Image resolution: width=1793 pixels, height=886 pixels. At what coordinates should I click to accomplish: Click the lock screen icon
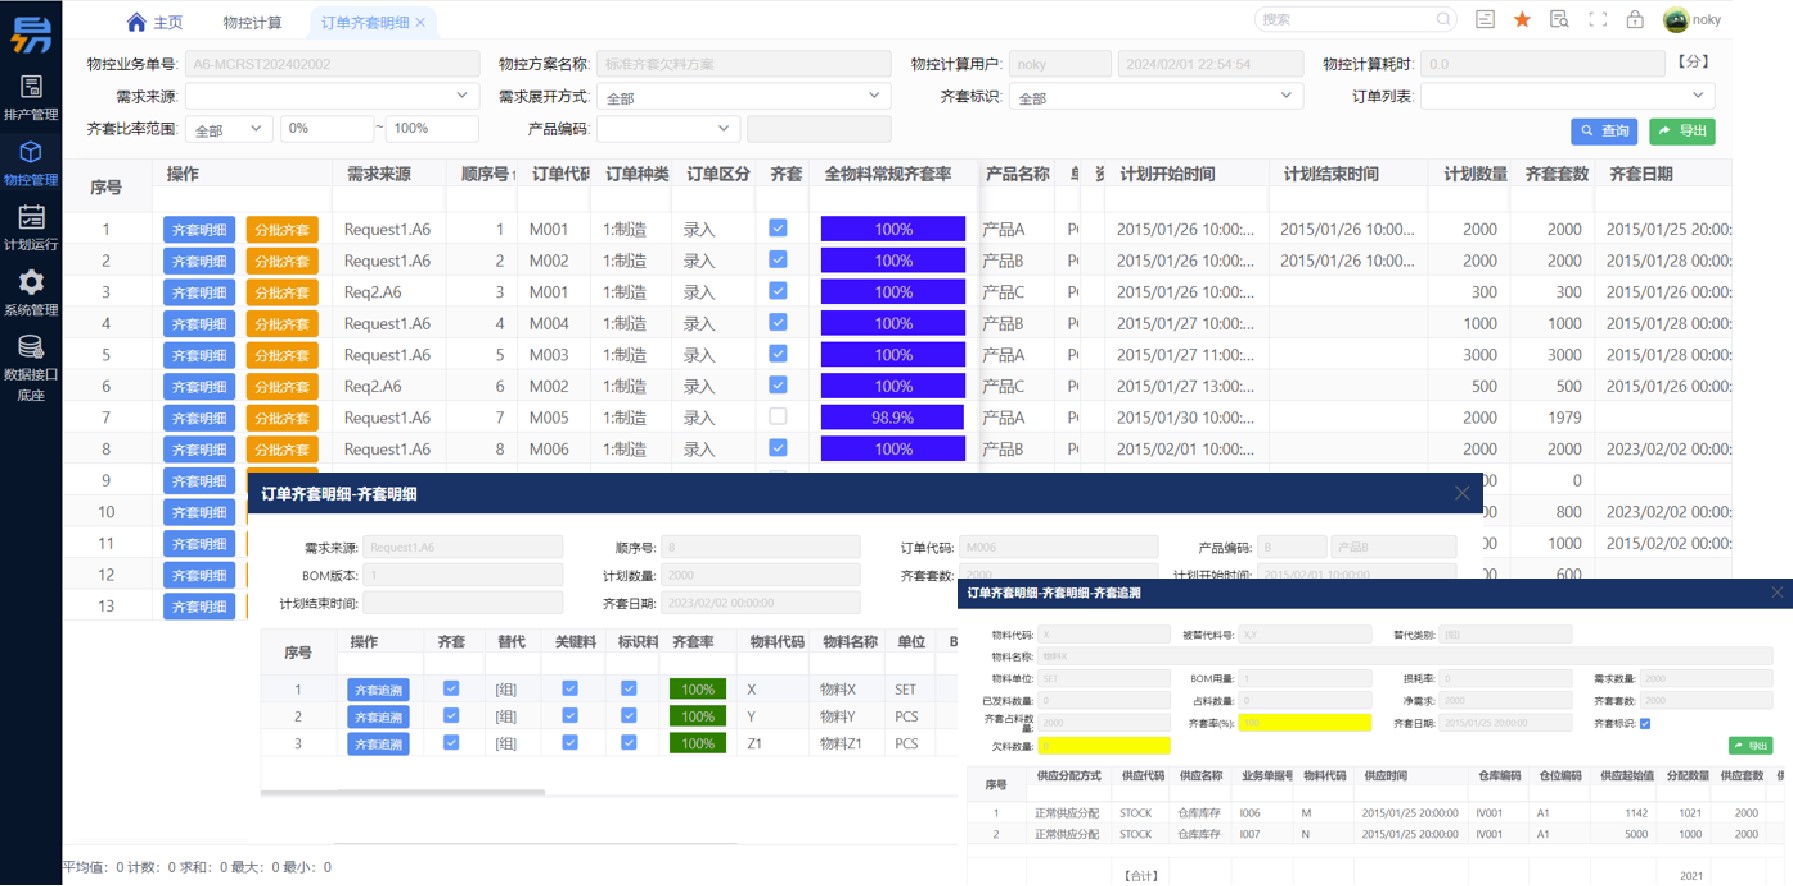point(1635,20)
